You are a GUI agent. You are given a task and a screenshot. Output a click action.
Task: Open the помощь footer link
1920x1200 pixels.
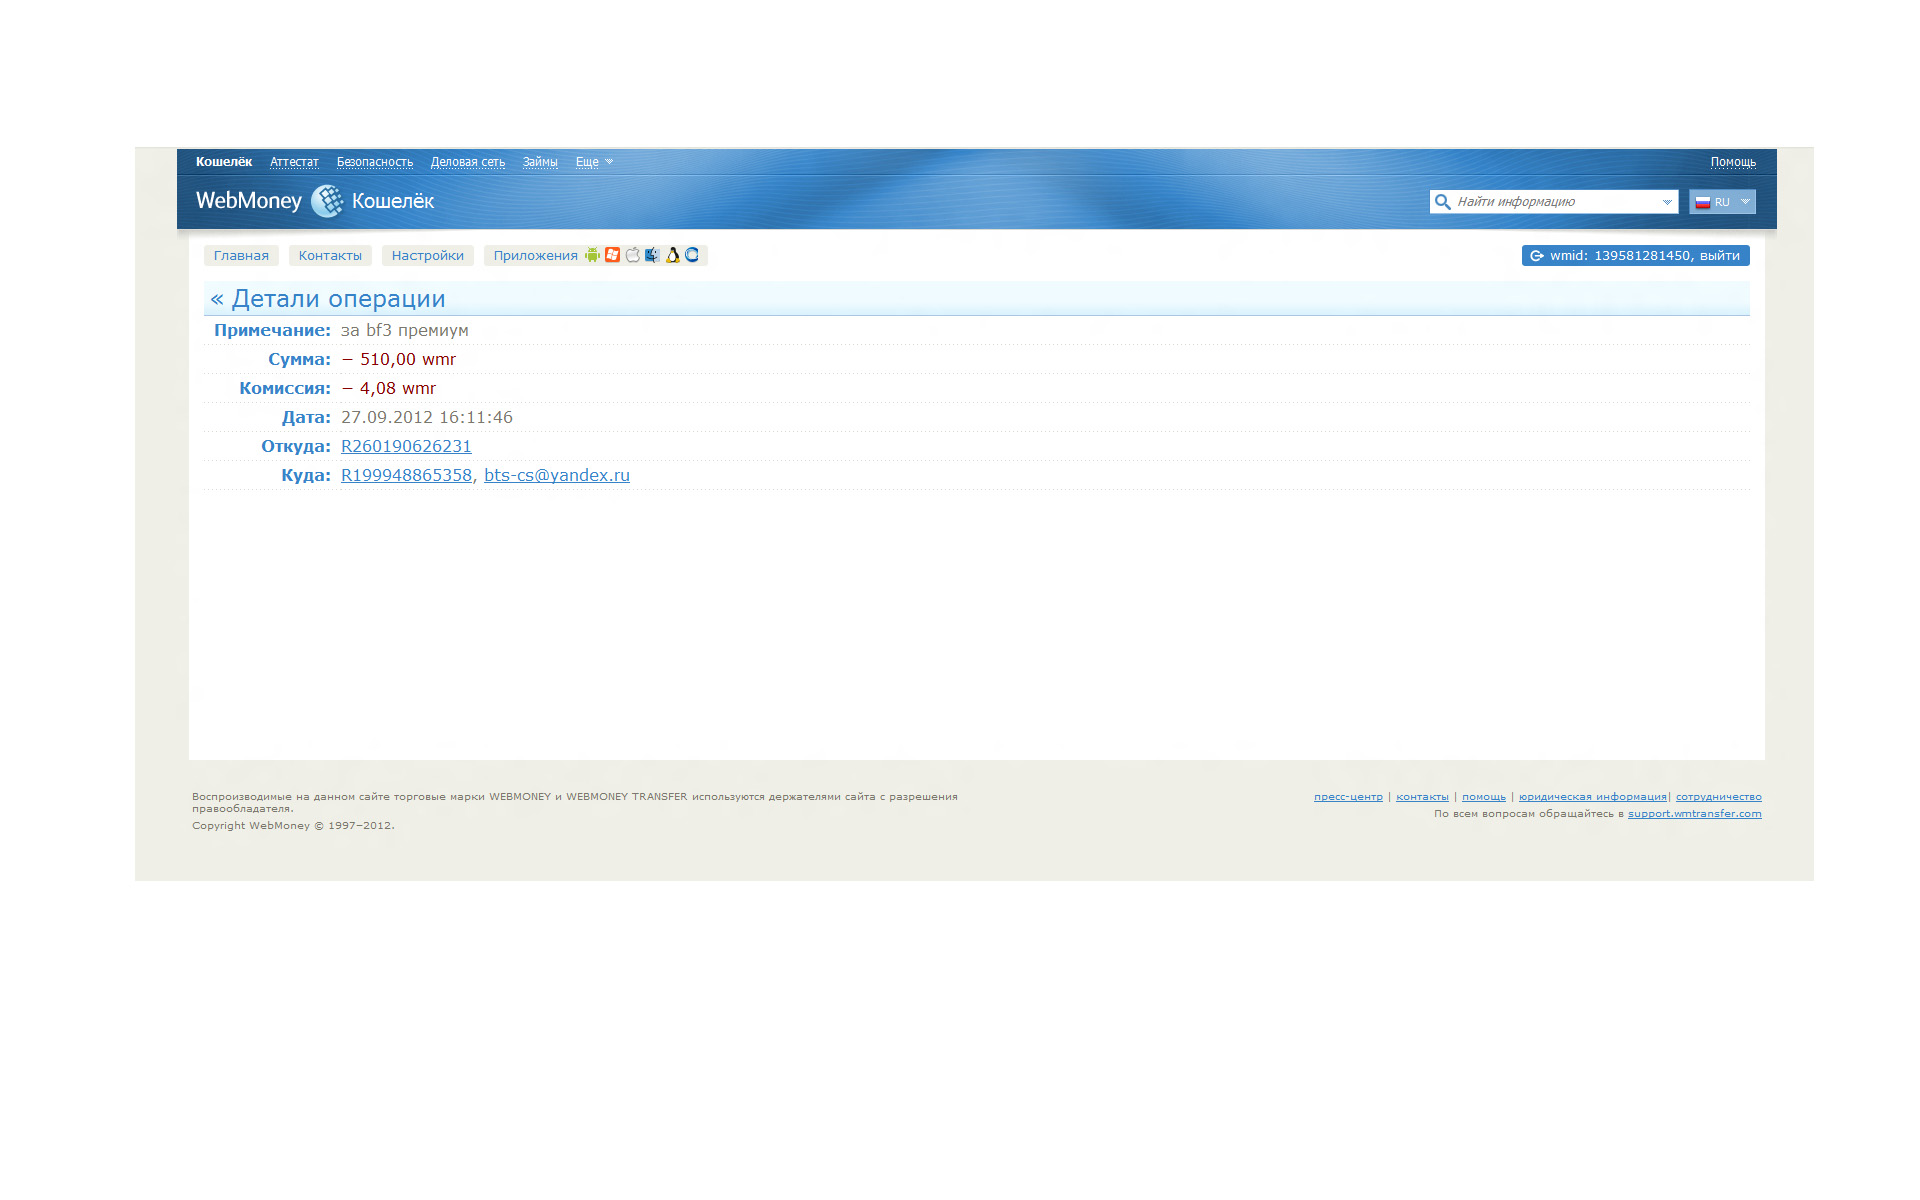(1484, 797)
